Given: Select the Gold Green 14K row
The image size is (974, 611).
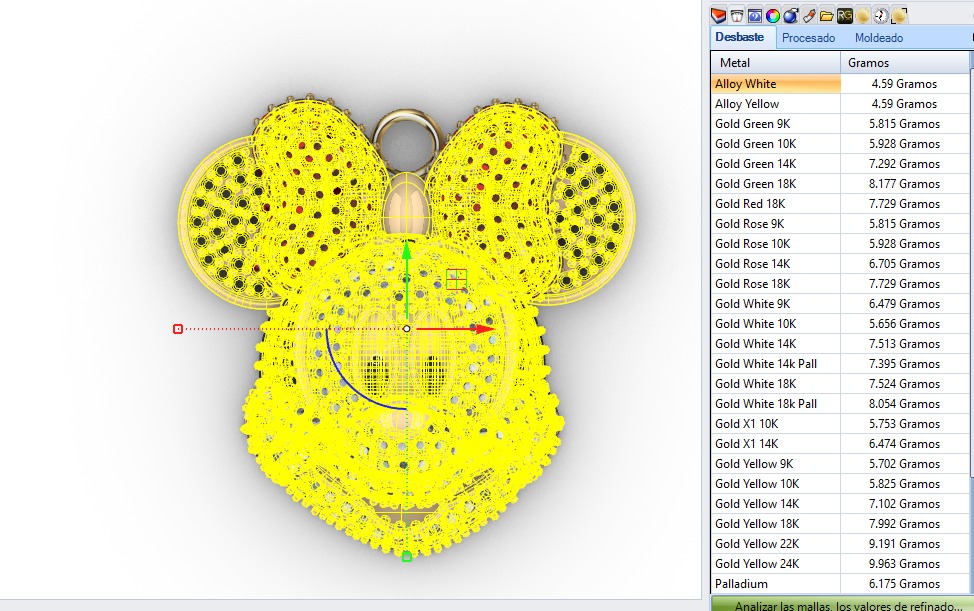Looking at the screenshot, I should pyautogui.click(x=840, y=164).
